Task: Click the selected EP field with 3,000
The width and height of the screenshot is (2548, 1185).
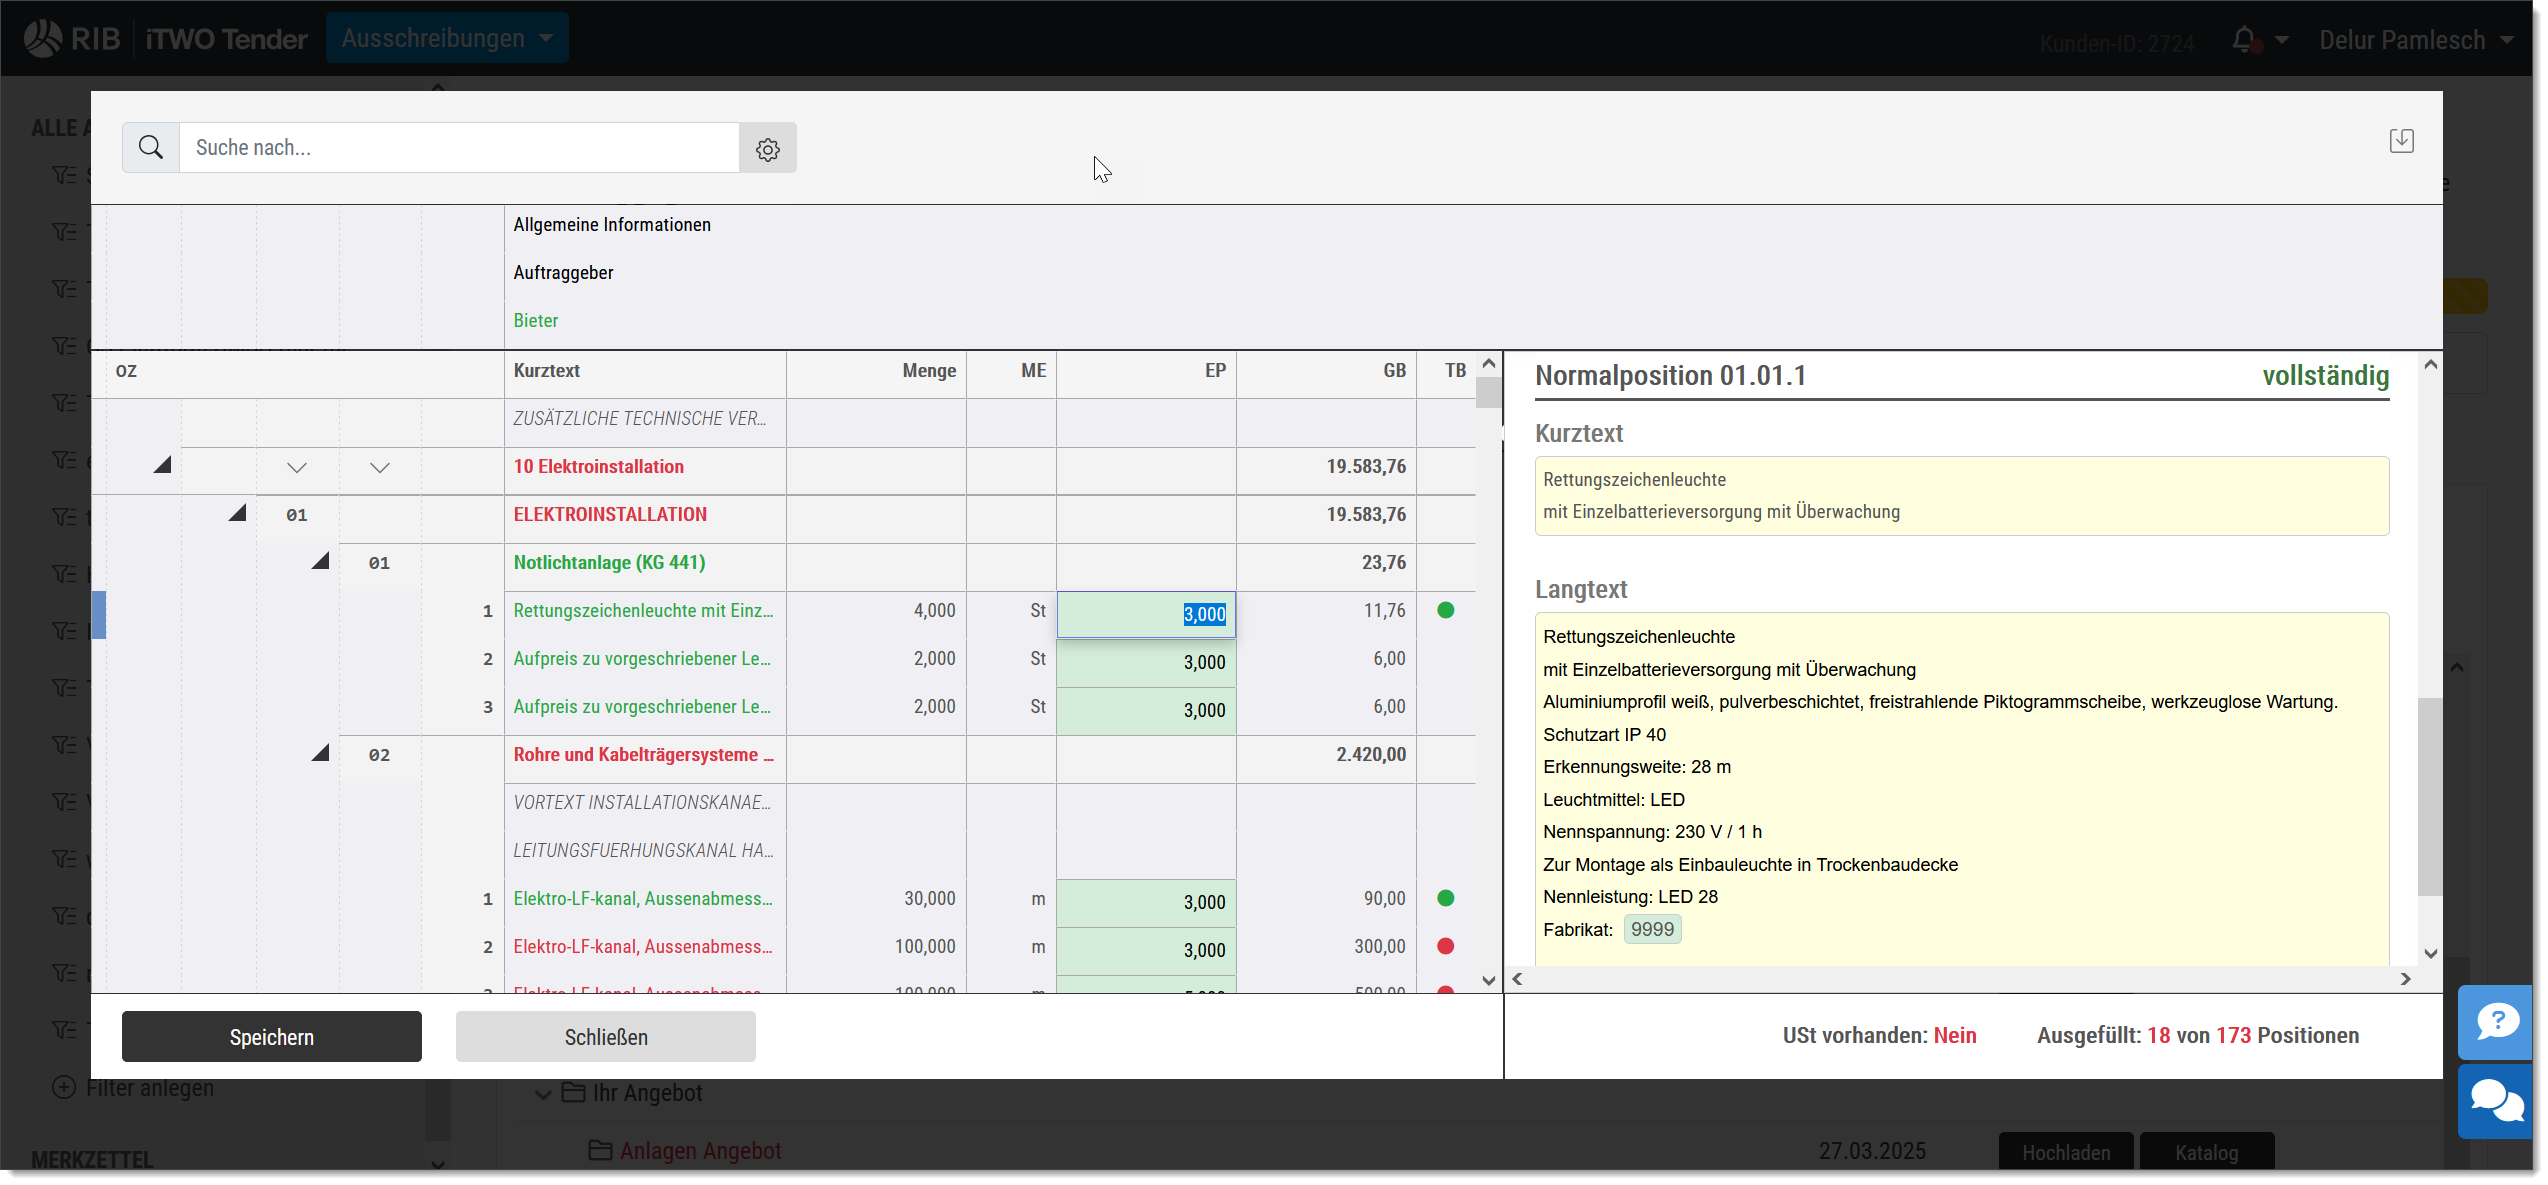Action: pyautogui.click(x=1146, y=614)
